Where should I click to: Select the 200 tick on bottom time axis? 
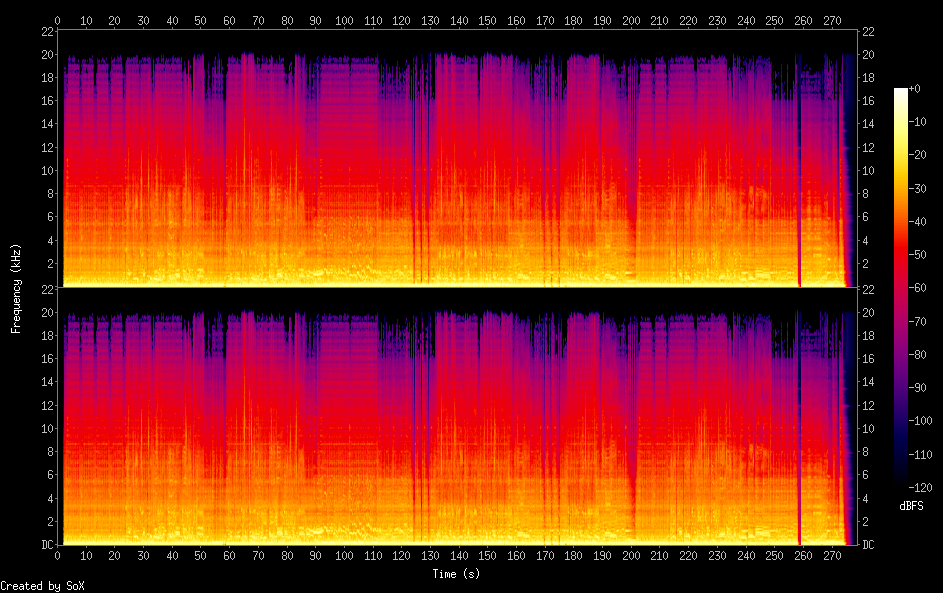(x=631, y=556)
